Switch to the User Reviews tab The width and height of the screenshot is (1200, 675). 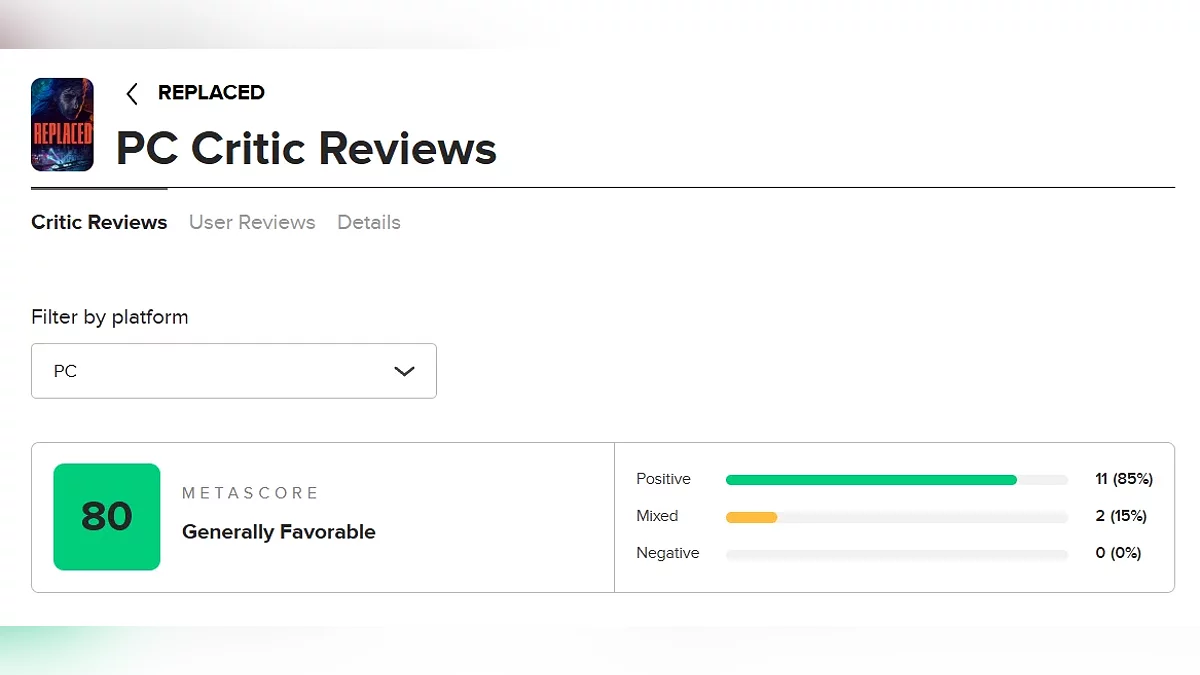pyautogui.click(x=251, y=222)
